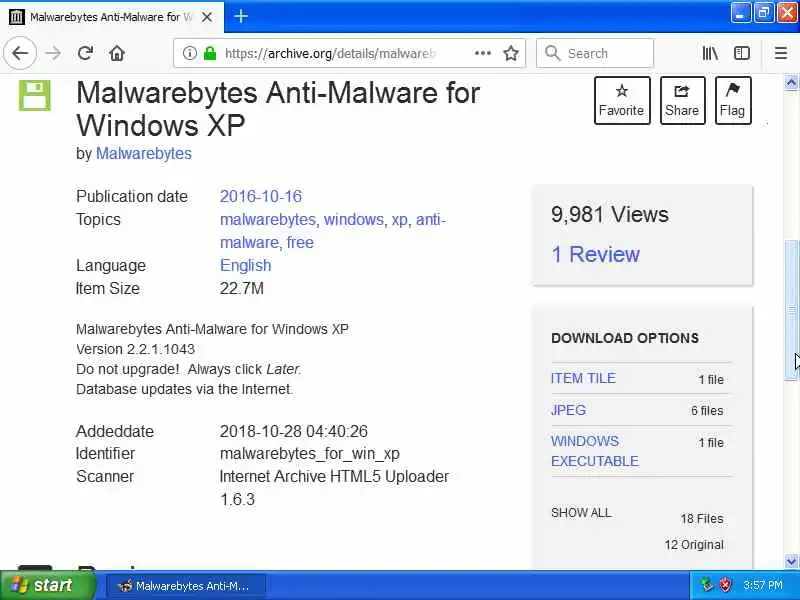Click SHOW ALL files
Image resolution: width=800 pixels, height=600 pixels.
click(x=581, y=513)
